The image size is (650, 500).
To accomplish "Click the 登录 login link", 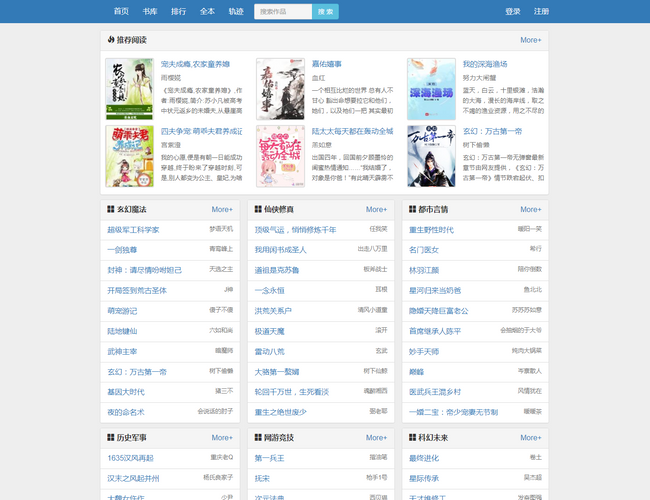I will coord(513,11).
